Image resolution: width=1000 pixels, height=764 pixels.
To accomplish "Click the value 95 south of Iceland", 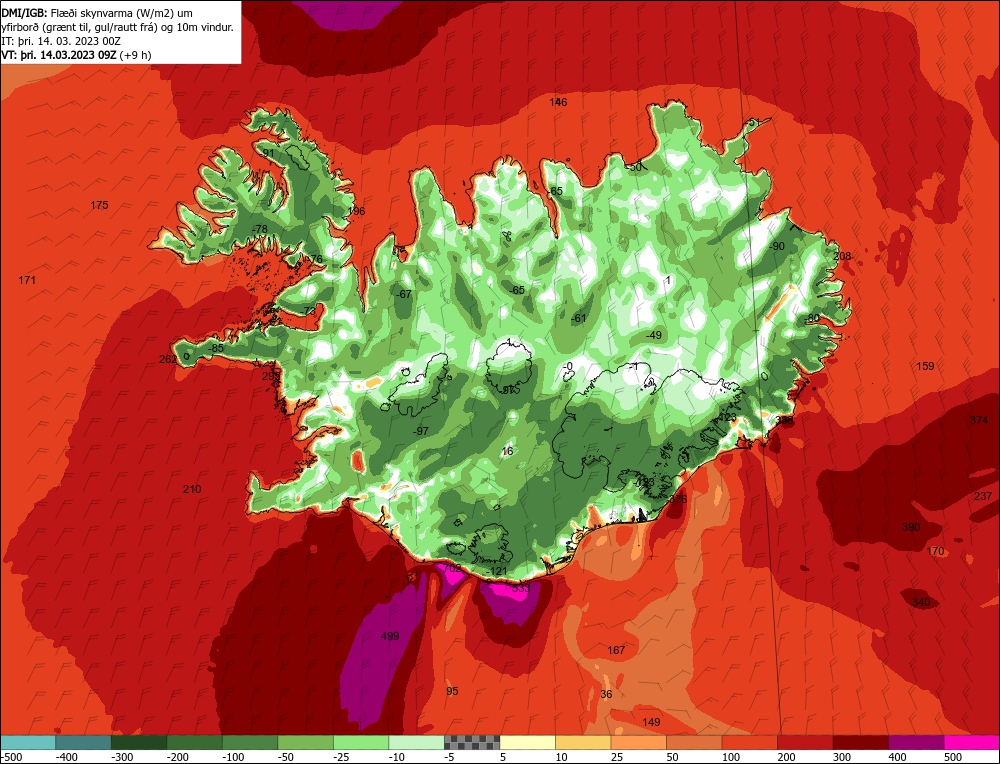I will (x=452, y=691).
